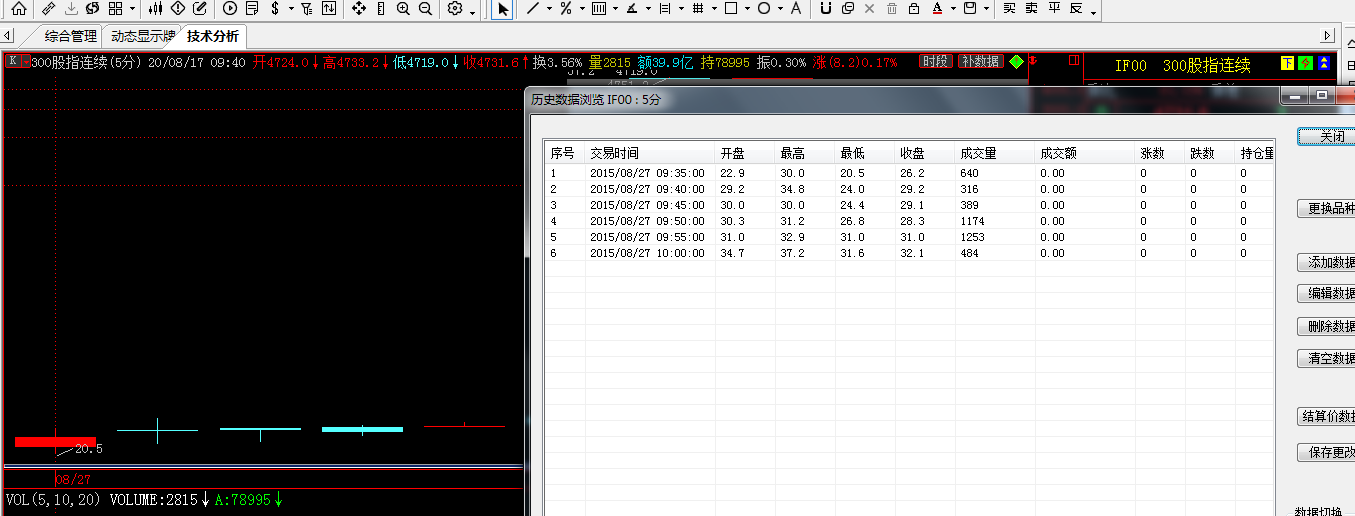Toggle the yellow 下 marker button
The height and width of the screenshot is (516, 1355).
pos(1287,64)
